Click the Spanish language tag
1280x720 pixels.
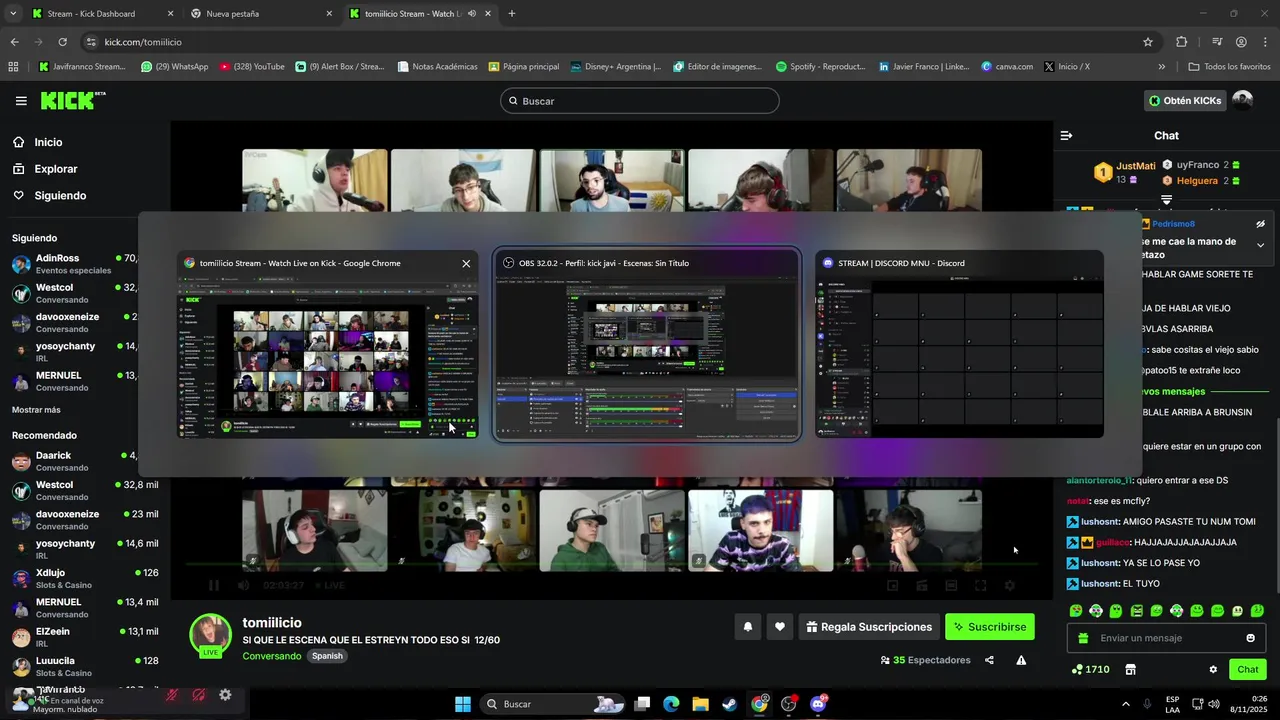point(327,656)
